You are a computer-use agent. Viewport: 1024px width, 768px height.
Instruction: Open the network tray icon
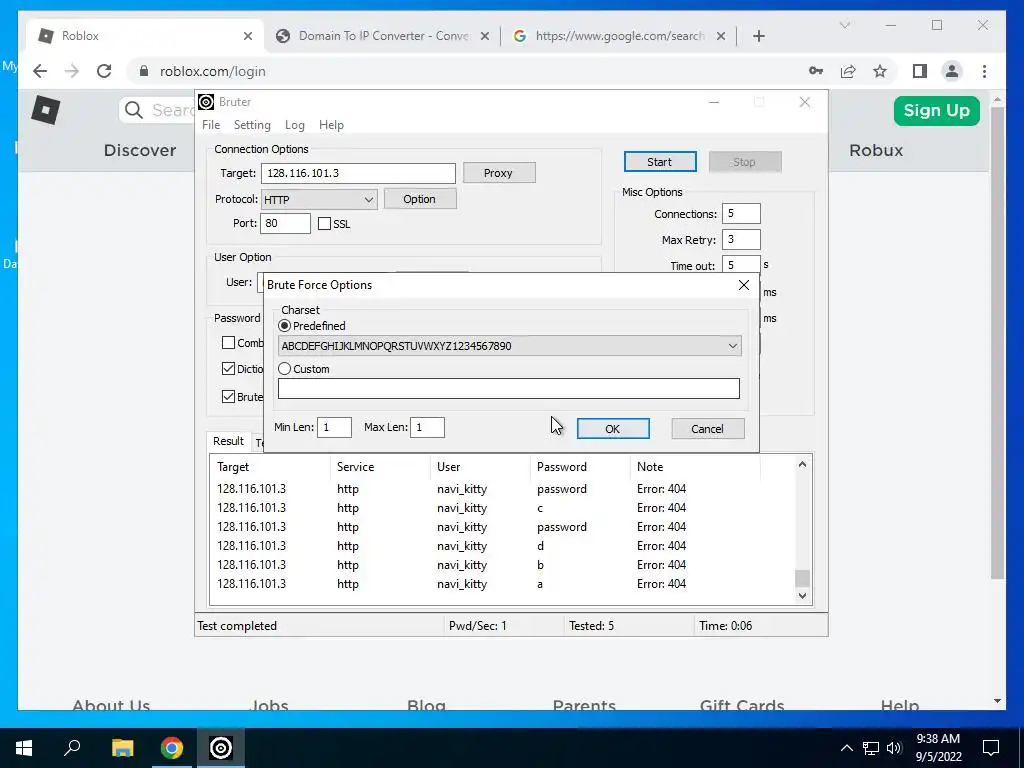pyautogui.click(x=871, y=748)
